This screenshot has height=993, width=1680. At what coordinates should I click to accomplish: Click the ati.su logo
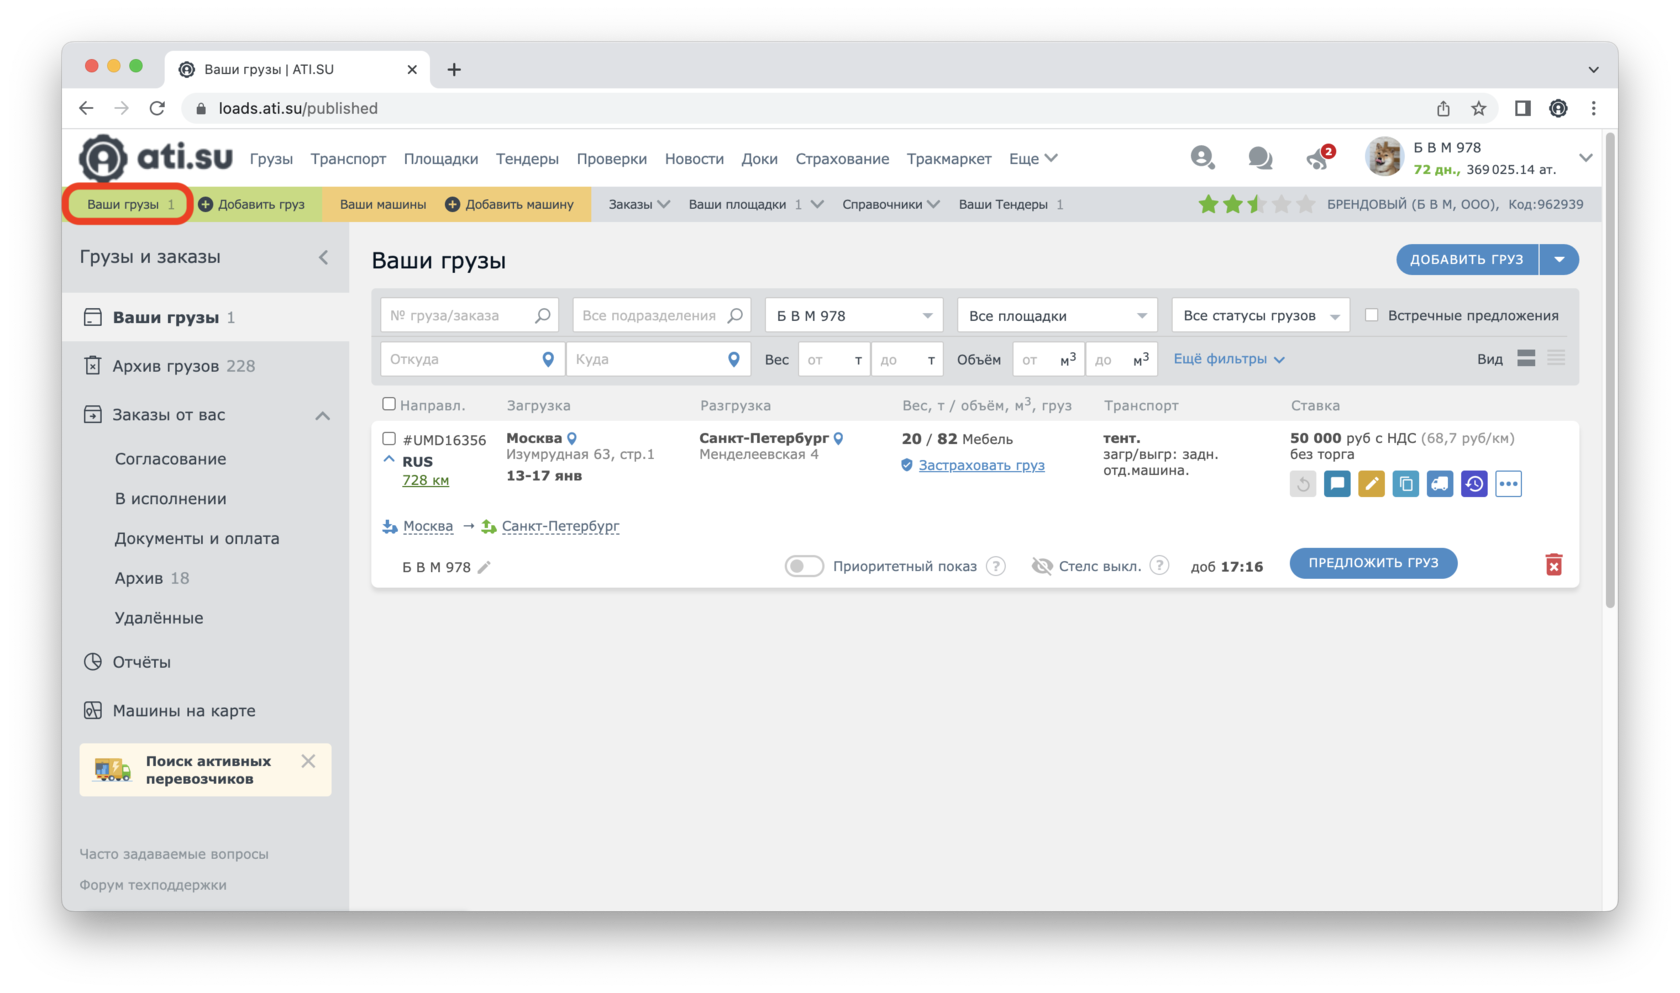coord(155,158)
